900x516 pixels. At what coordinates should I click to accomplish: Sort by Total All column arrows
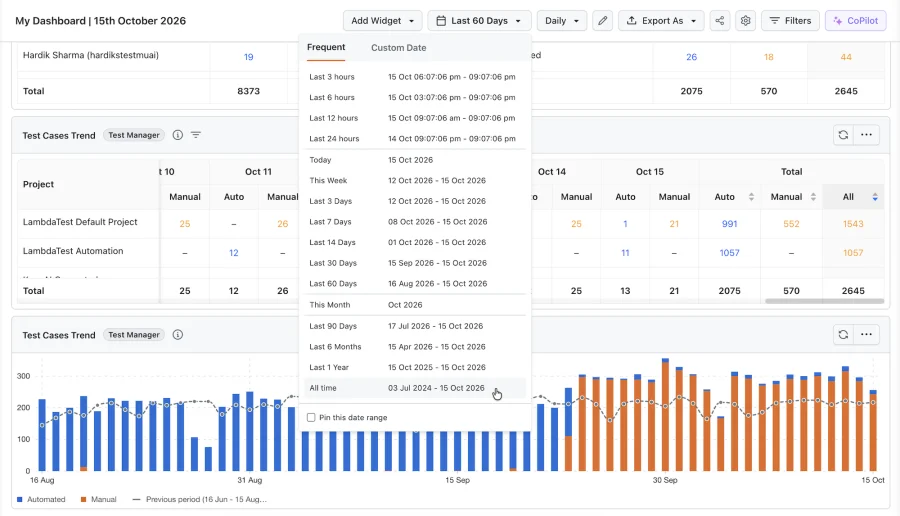click(x=875, y=197)
